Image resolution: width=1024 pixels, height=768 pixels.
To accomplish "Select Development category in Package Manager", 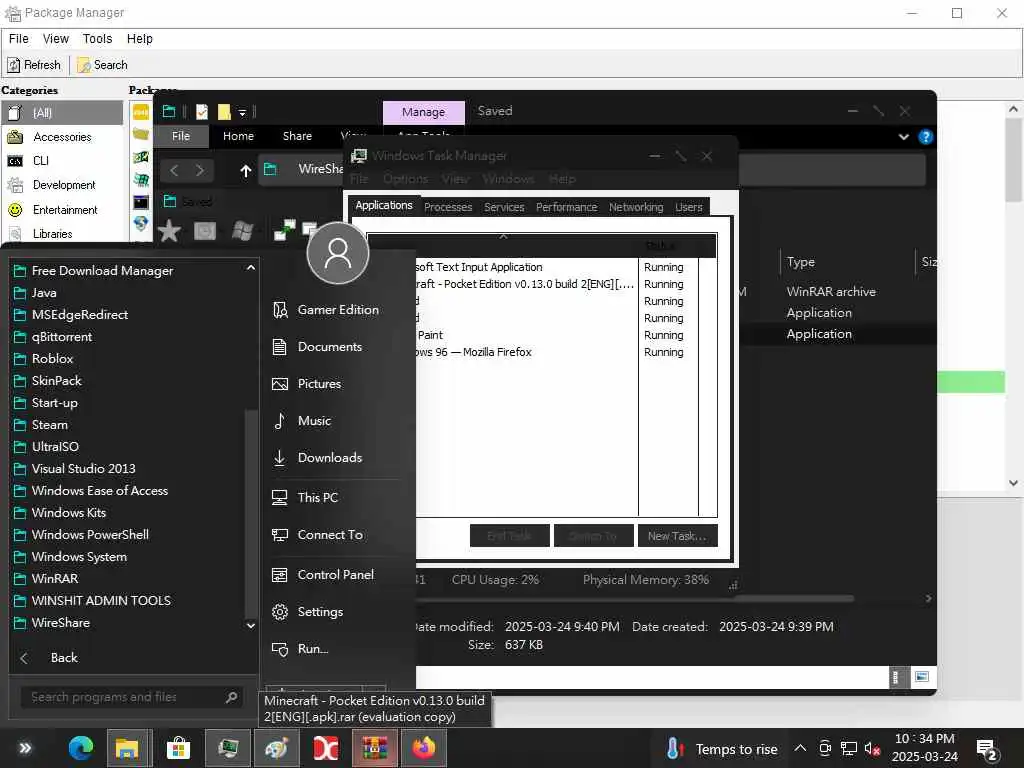I will coord(64,185).
